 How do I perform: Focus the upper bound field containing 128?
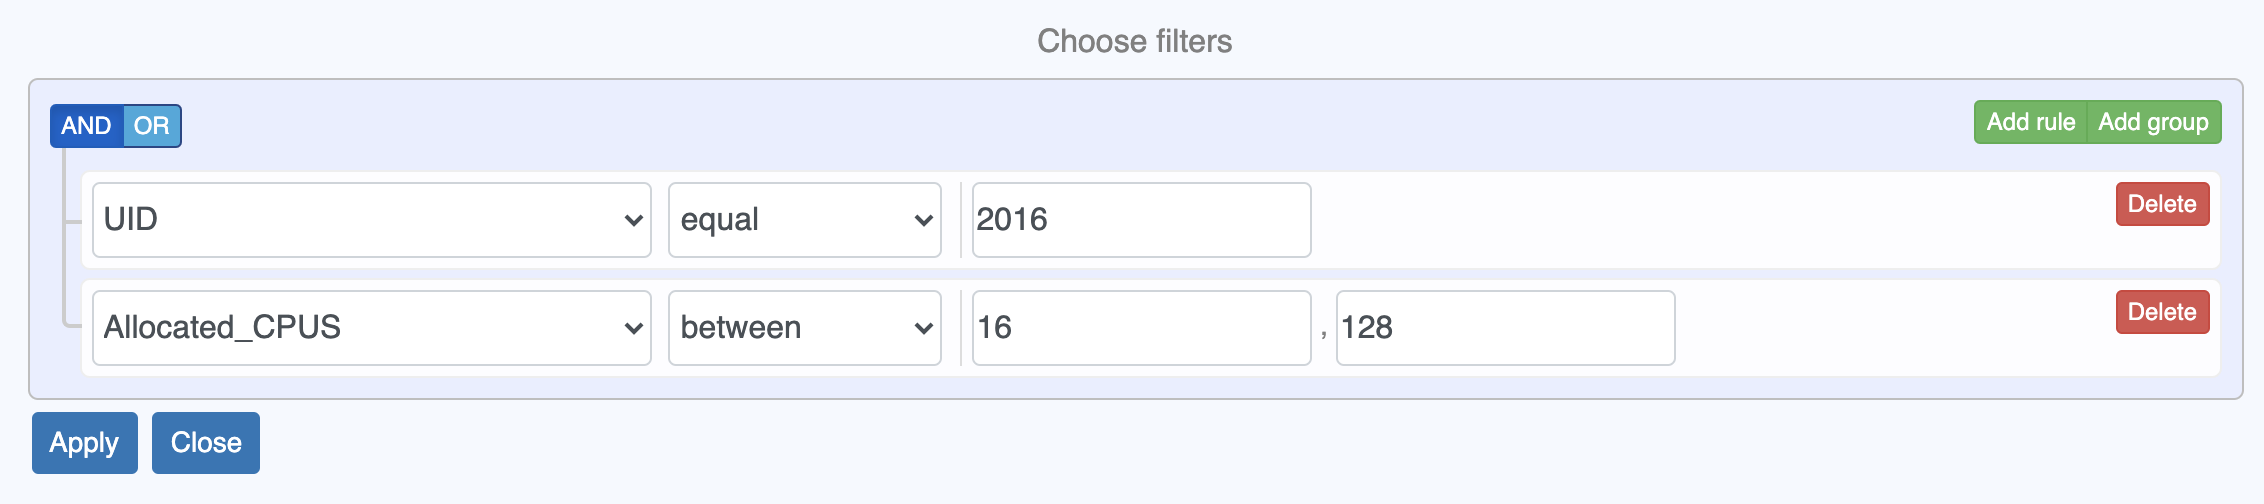pos(1505,328)
